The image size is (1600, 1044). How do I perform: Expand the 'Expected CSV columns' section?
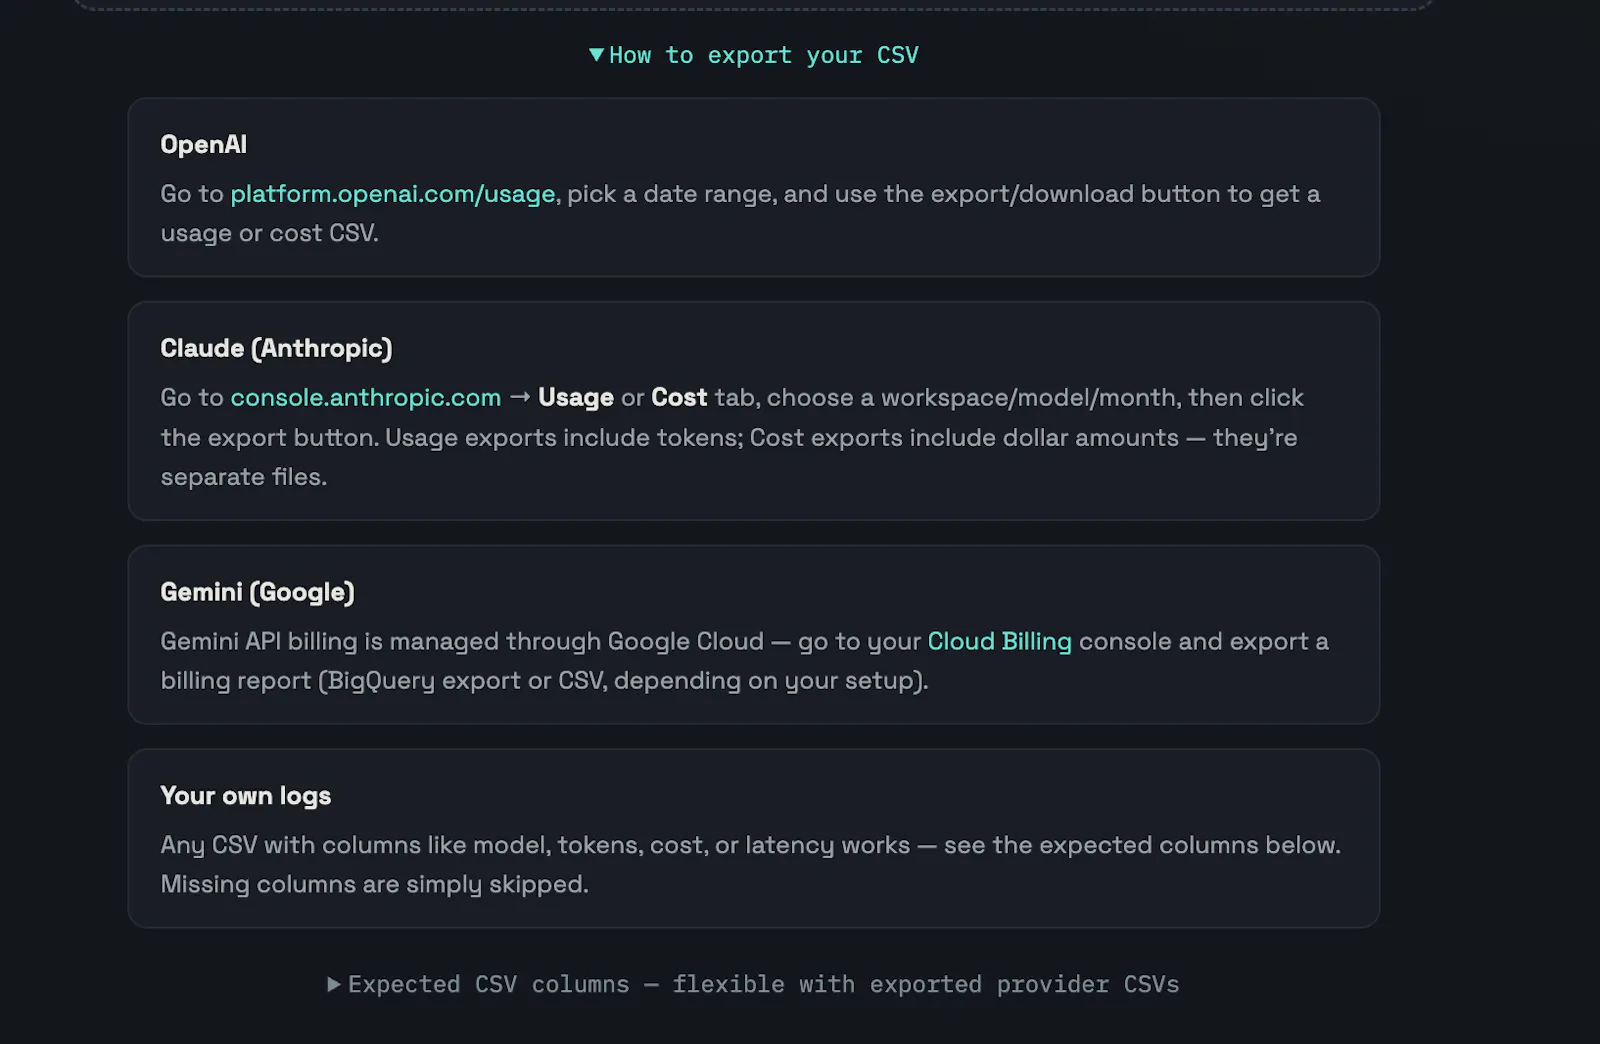[x=754, y=984]
